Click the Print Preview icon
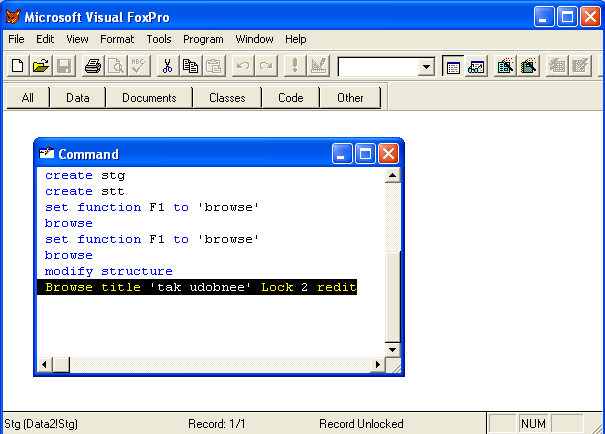Image resolution: width=605 pixels, height=434 pixels. coord(116,66)
